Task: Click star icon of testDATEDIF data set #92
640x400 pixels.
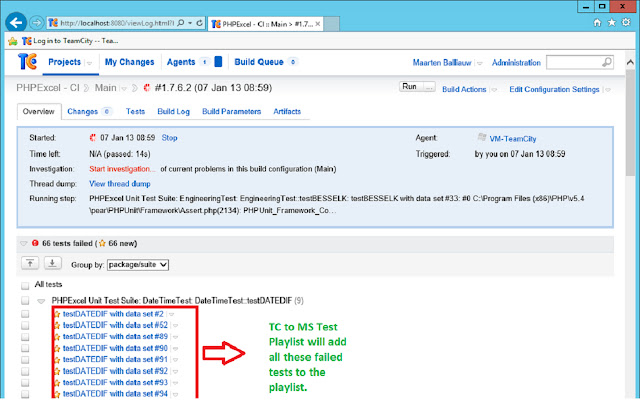Action: (57, 371)
